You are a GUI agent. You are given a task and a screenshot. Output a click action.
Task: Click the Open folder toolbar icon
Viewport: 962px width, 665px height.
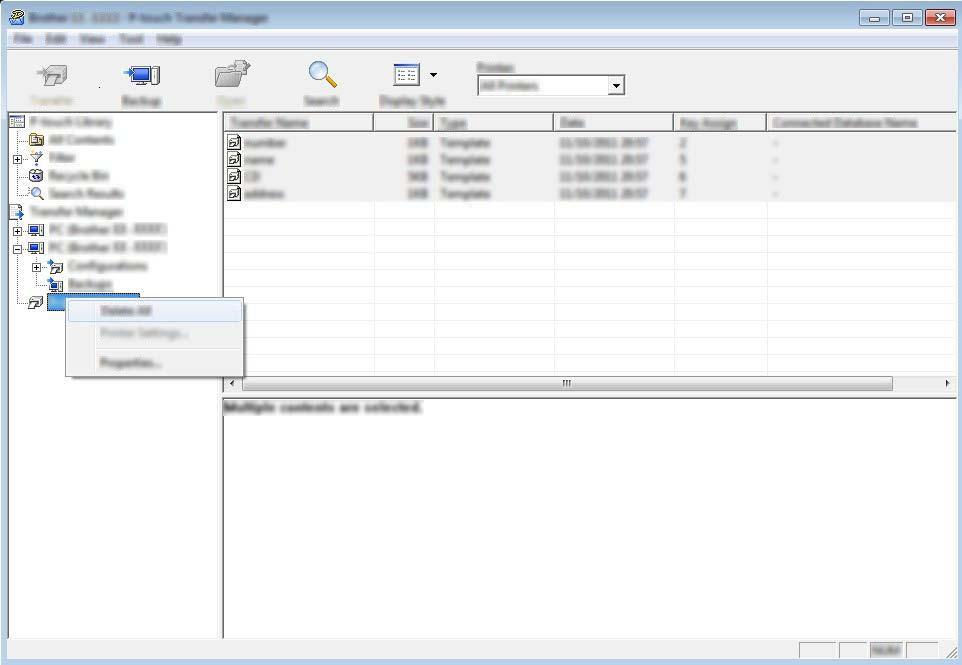tap(232, 75)
